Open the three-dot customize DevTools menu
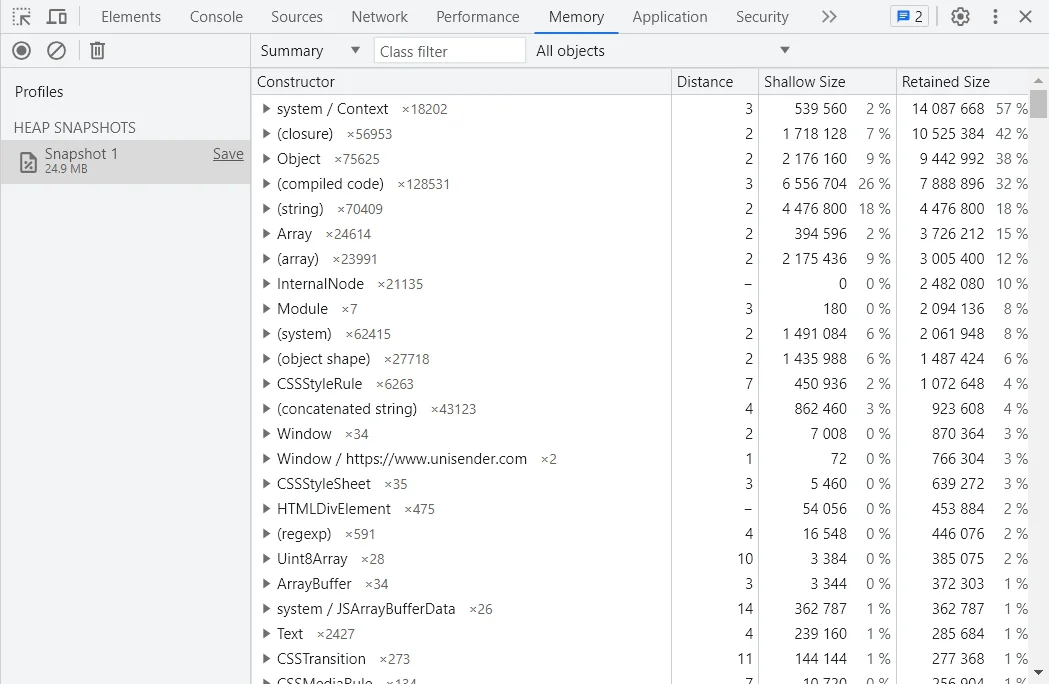The image size is (1049, 684). (x=995, y=17)
